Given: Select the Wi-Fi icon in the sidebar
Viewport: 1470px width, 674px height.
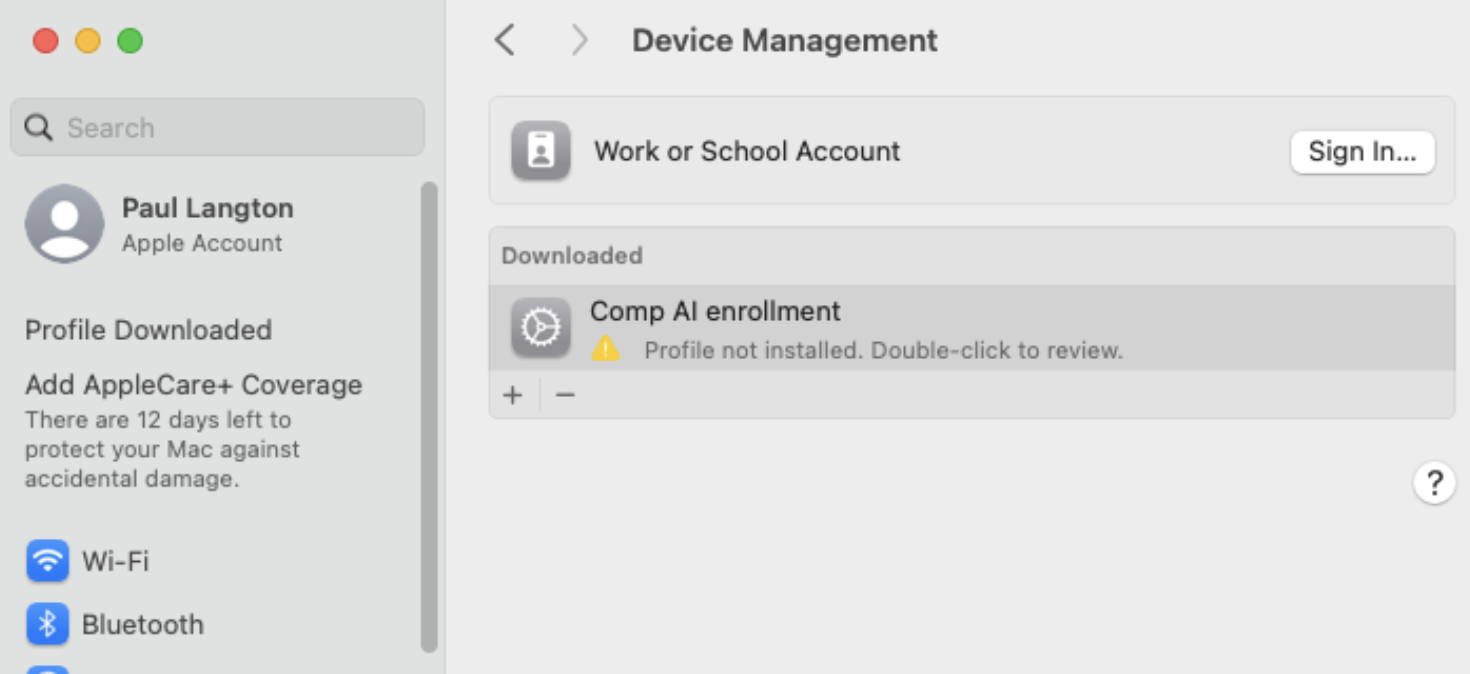Looking at the screenshot, I should [x=47, y=561].
